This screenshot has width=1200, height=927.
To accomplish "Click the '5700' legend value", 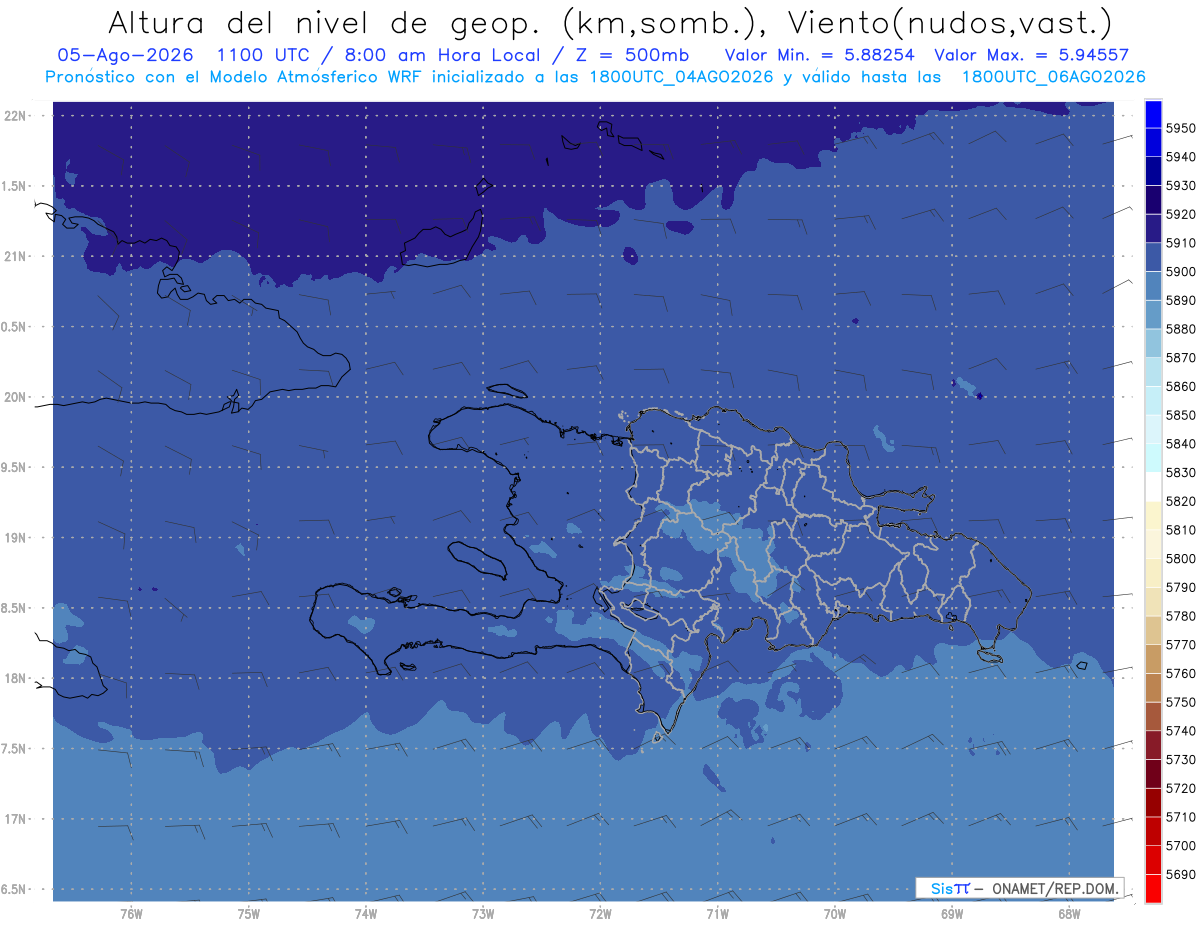I will click(1181, 846).
